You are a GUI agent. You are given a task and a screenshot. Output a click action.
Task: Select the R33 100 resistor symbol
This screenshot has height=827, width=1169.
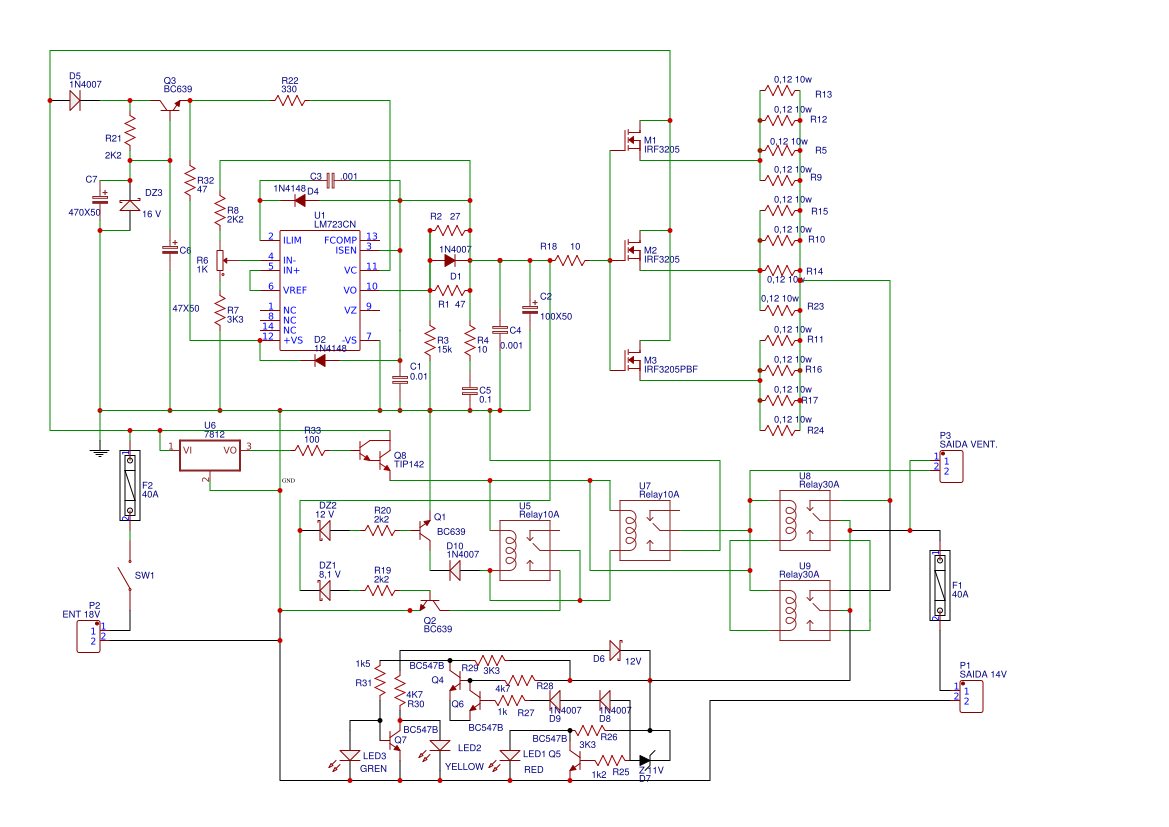(310, 450)
